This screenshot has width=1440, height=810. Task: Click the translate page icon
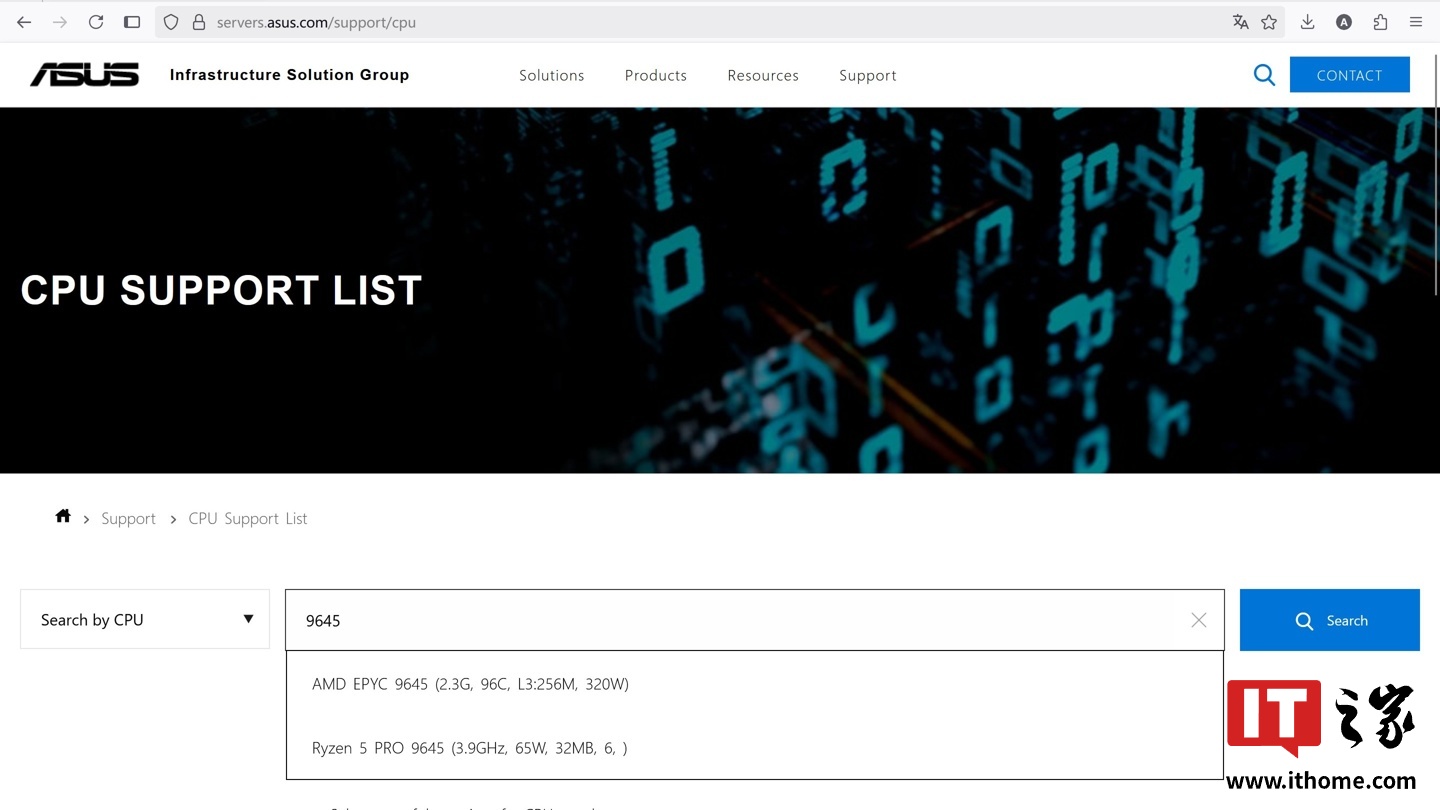pos(1240,22)
